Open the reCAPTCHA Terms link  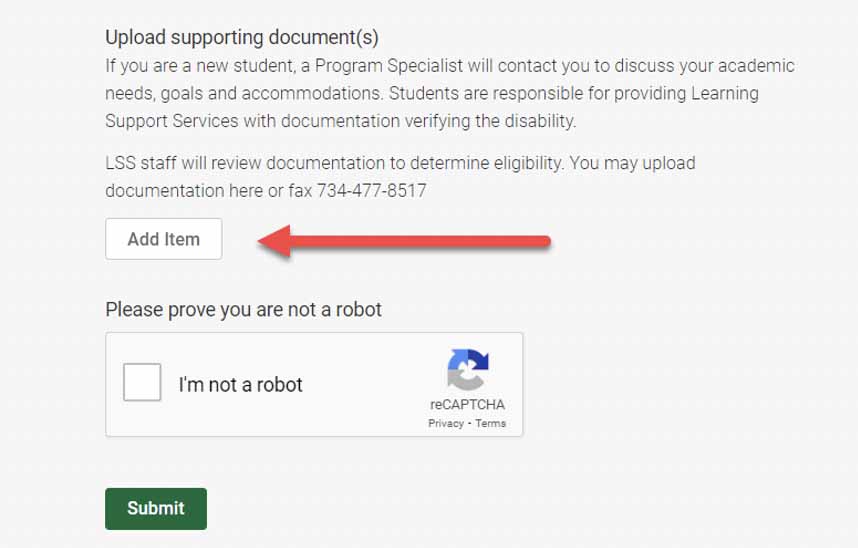(491, 424)
